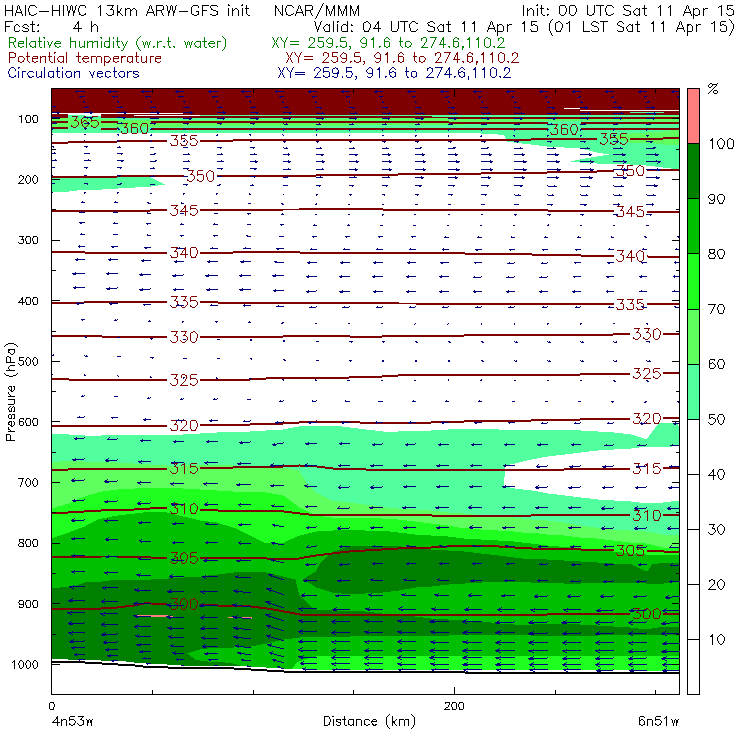Image resolution: width=740 pixels, height=740 pixels.
Task: Click the '200' distance axis tick label
Action: tap(454, 706)
